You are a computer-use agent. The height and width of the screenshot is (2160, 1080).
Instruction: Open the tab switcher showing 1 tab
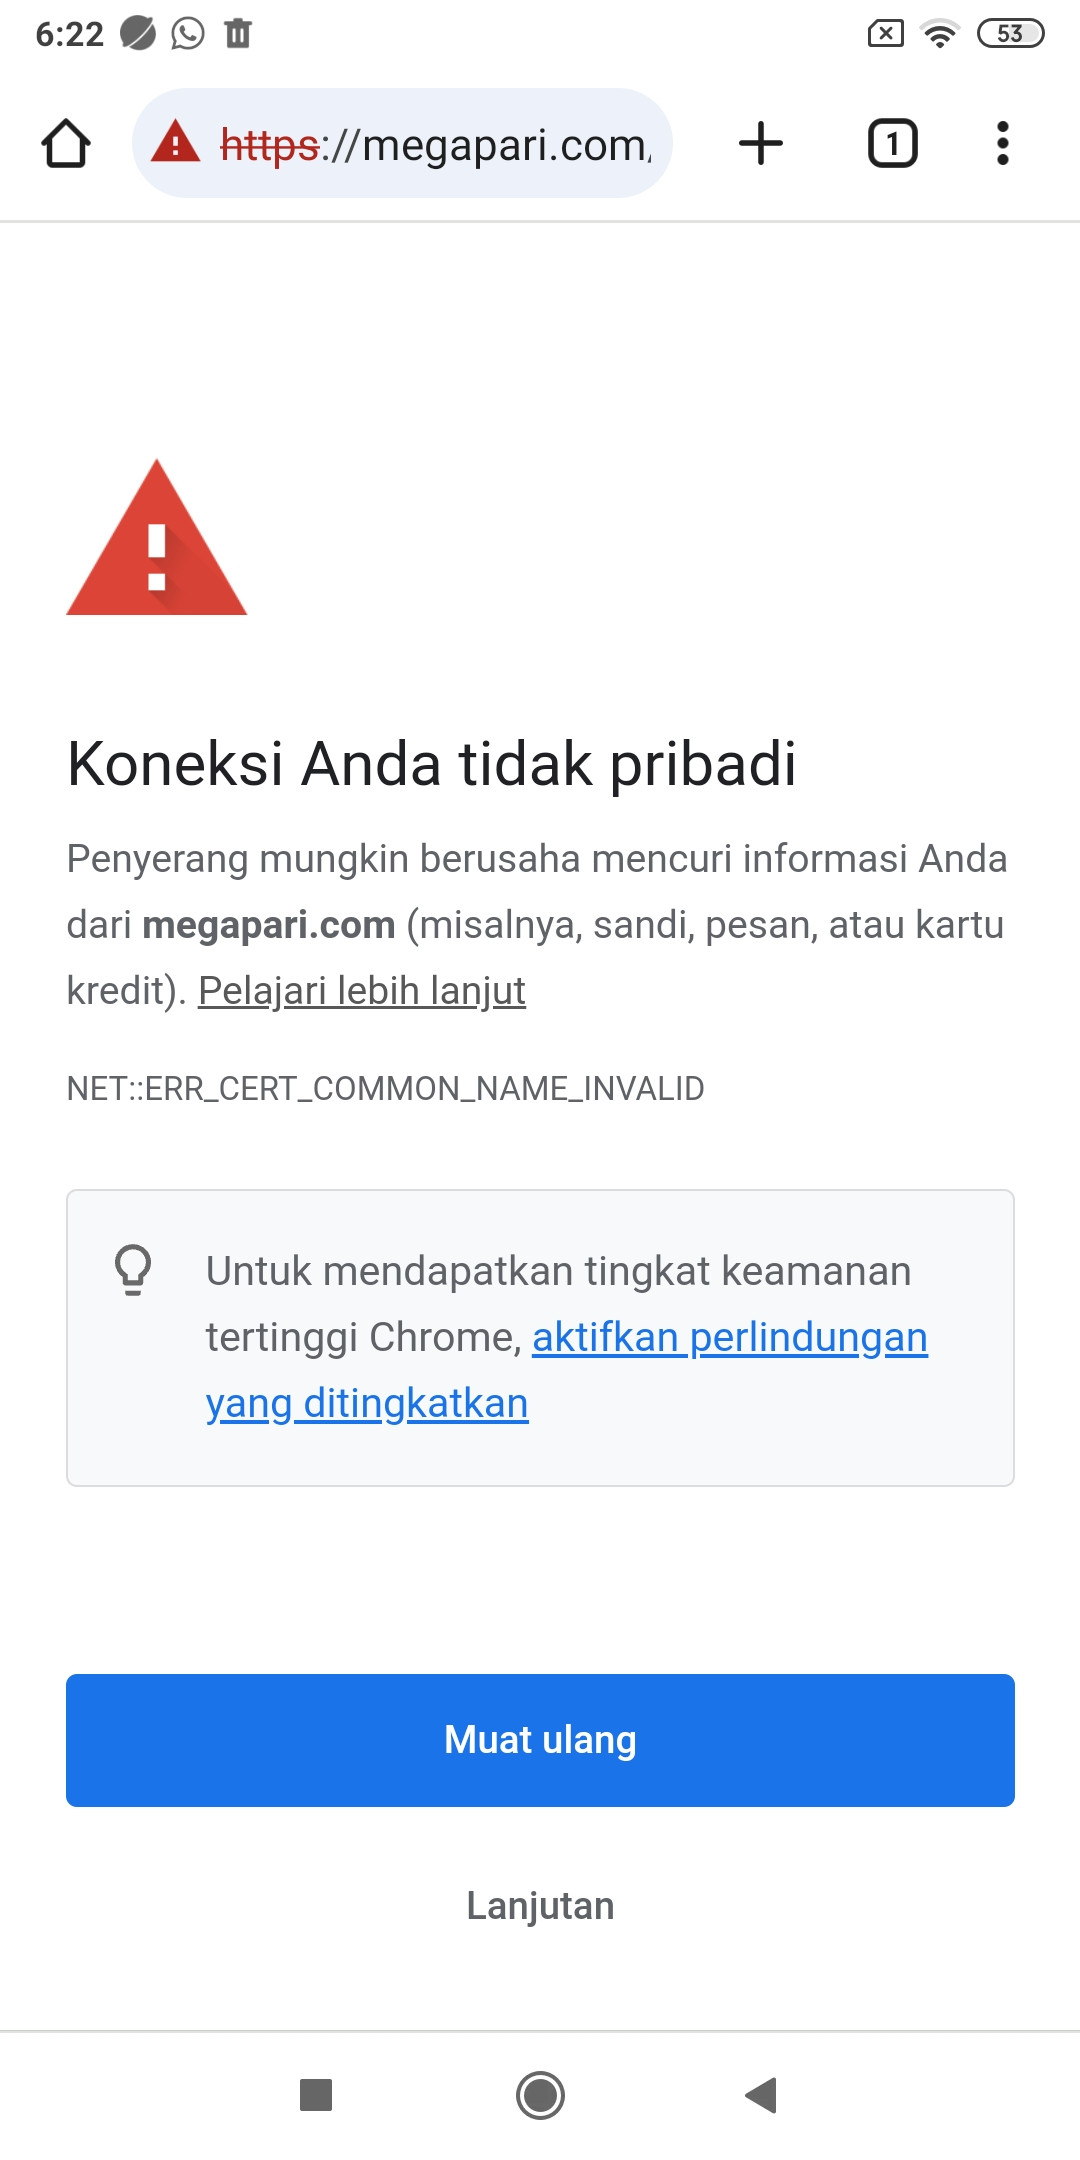892,143
